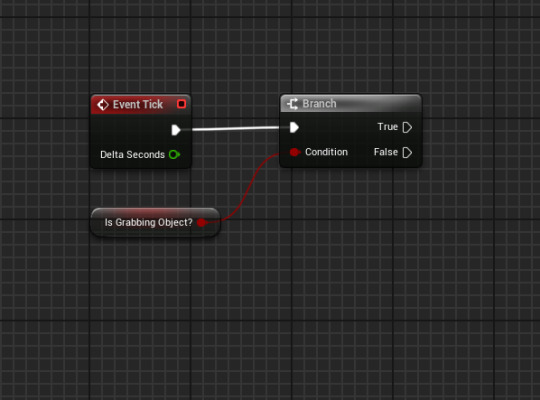Click the Branch node's red Condition pin
The width and height of the screenshot is (540, 400).
tap(294, 152)
